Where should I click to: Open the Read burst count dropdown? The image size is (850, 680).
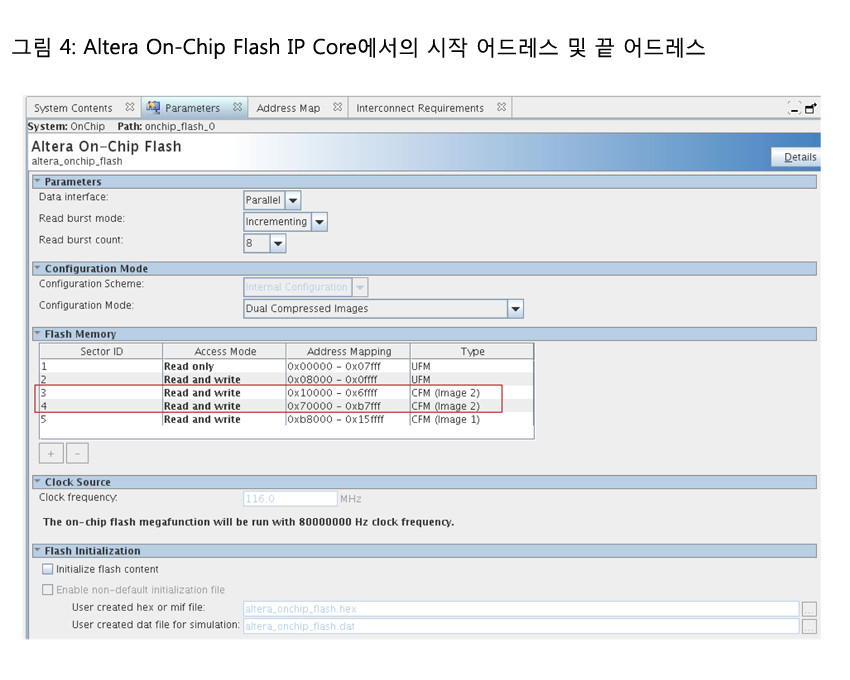[x=277, y=243]
